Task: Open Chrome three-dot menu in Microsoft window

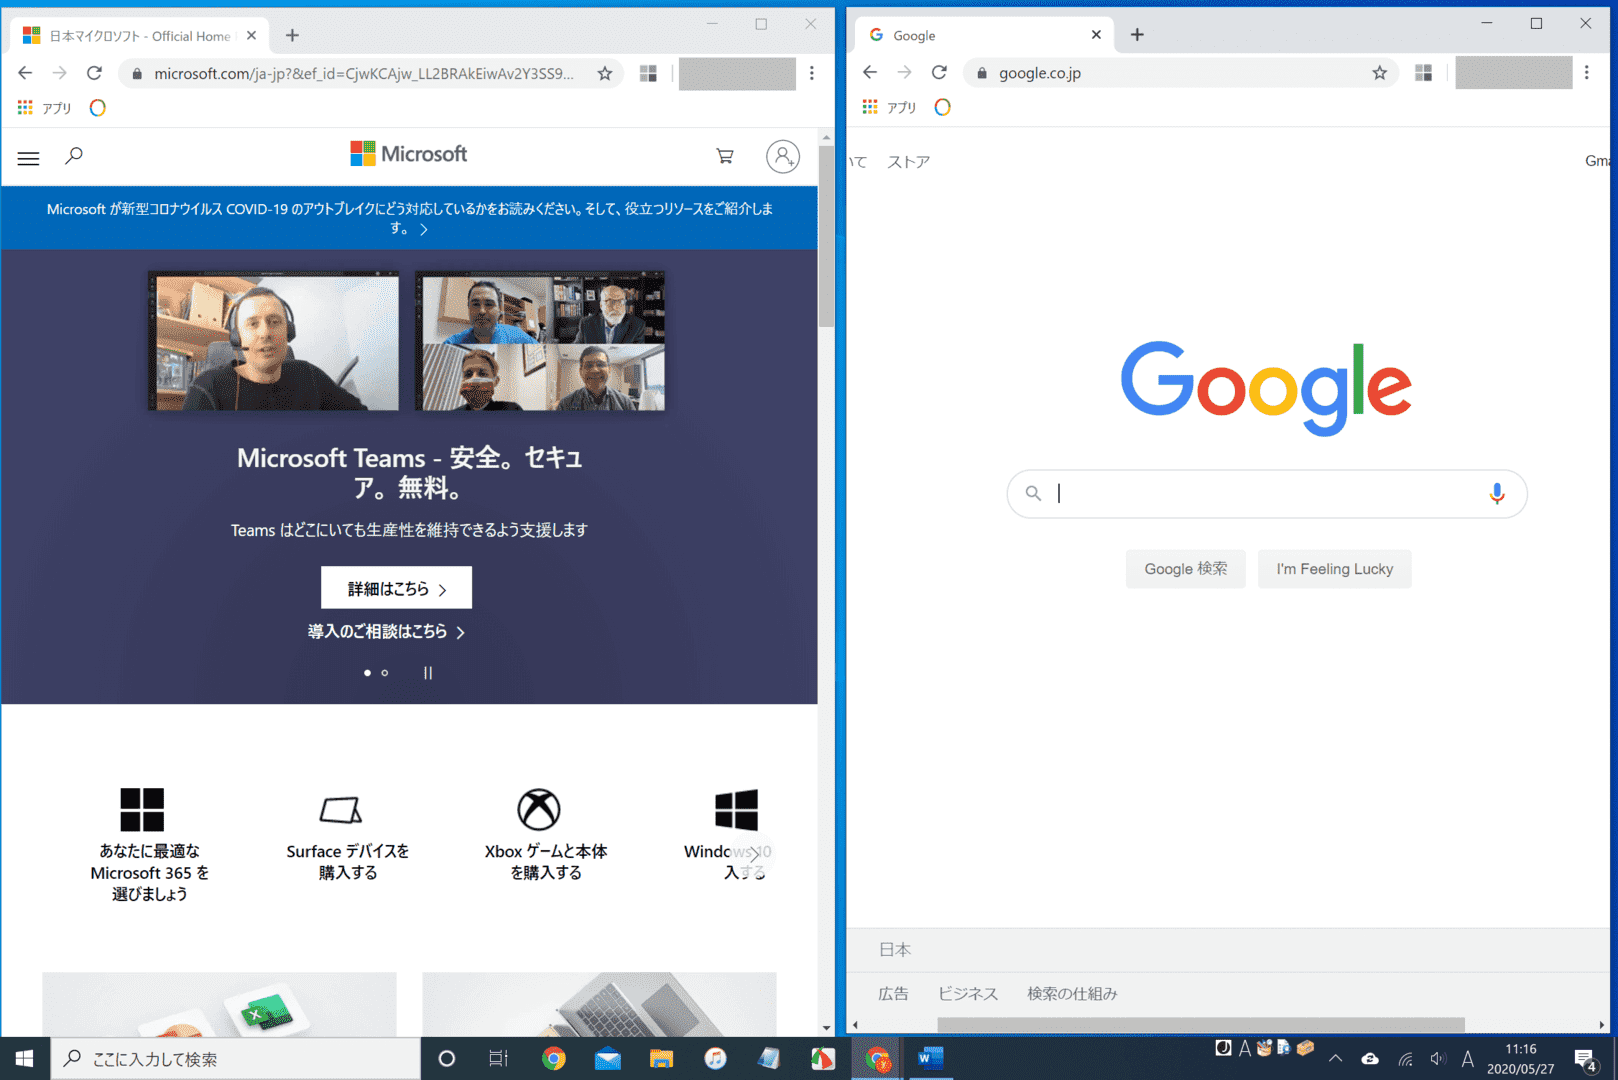Action: tap(812, 73)
